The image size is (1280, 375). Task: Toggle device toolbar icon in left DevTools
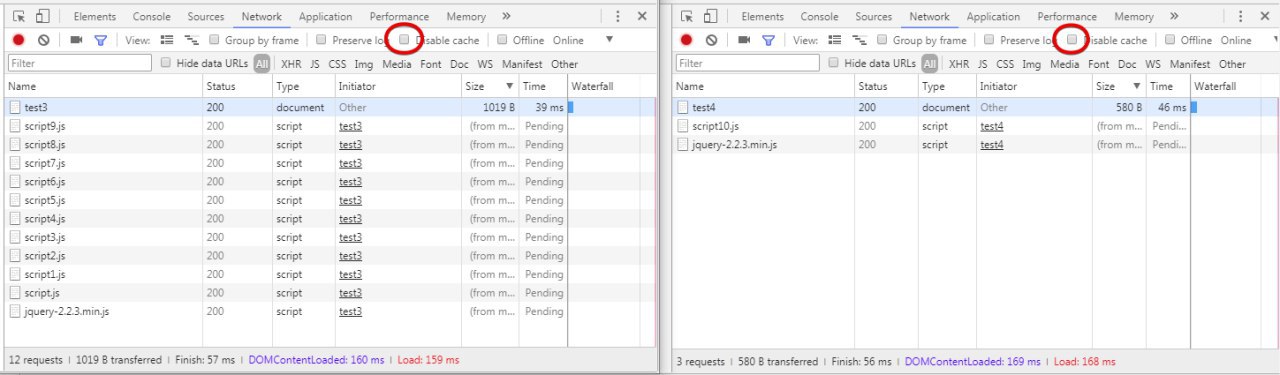(x=42, y=16)
